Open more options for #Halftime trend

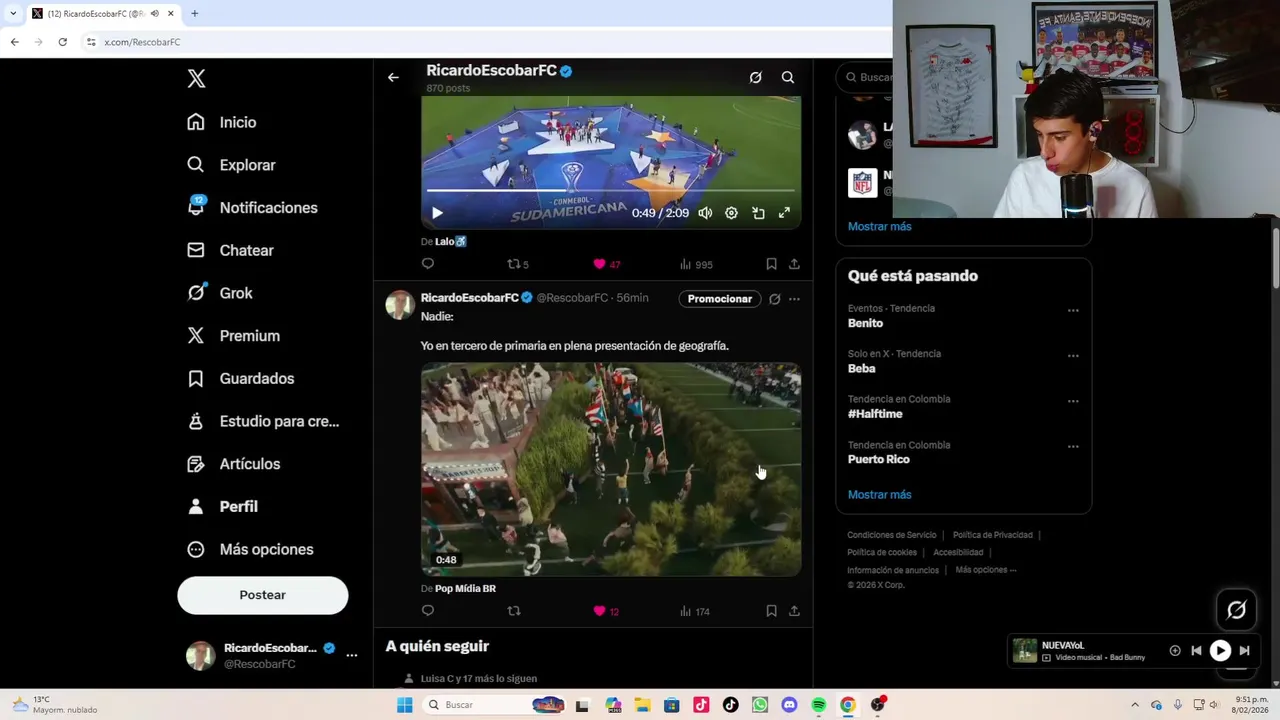[x=1073, y=401]
